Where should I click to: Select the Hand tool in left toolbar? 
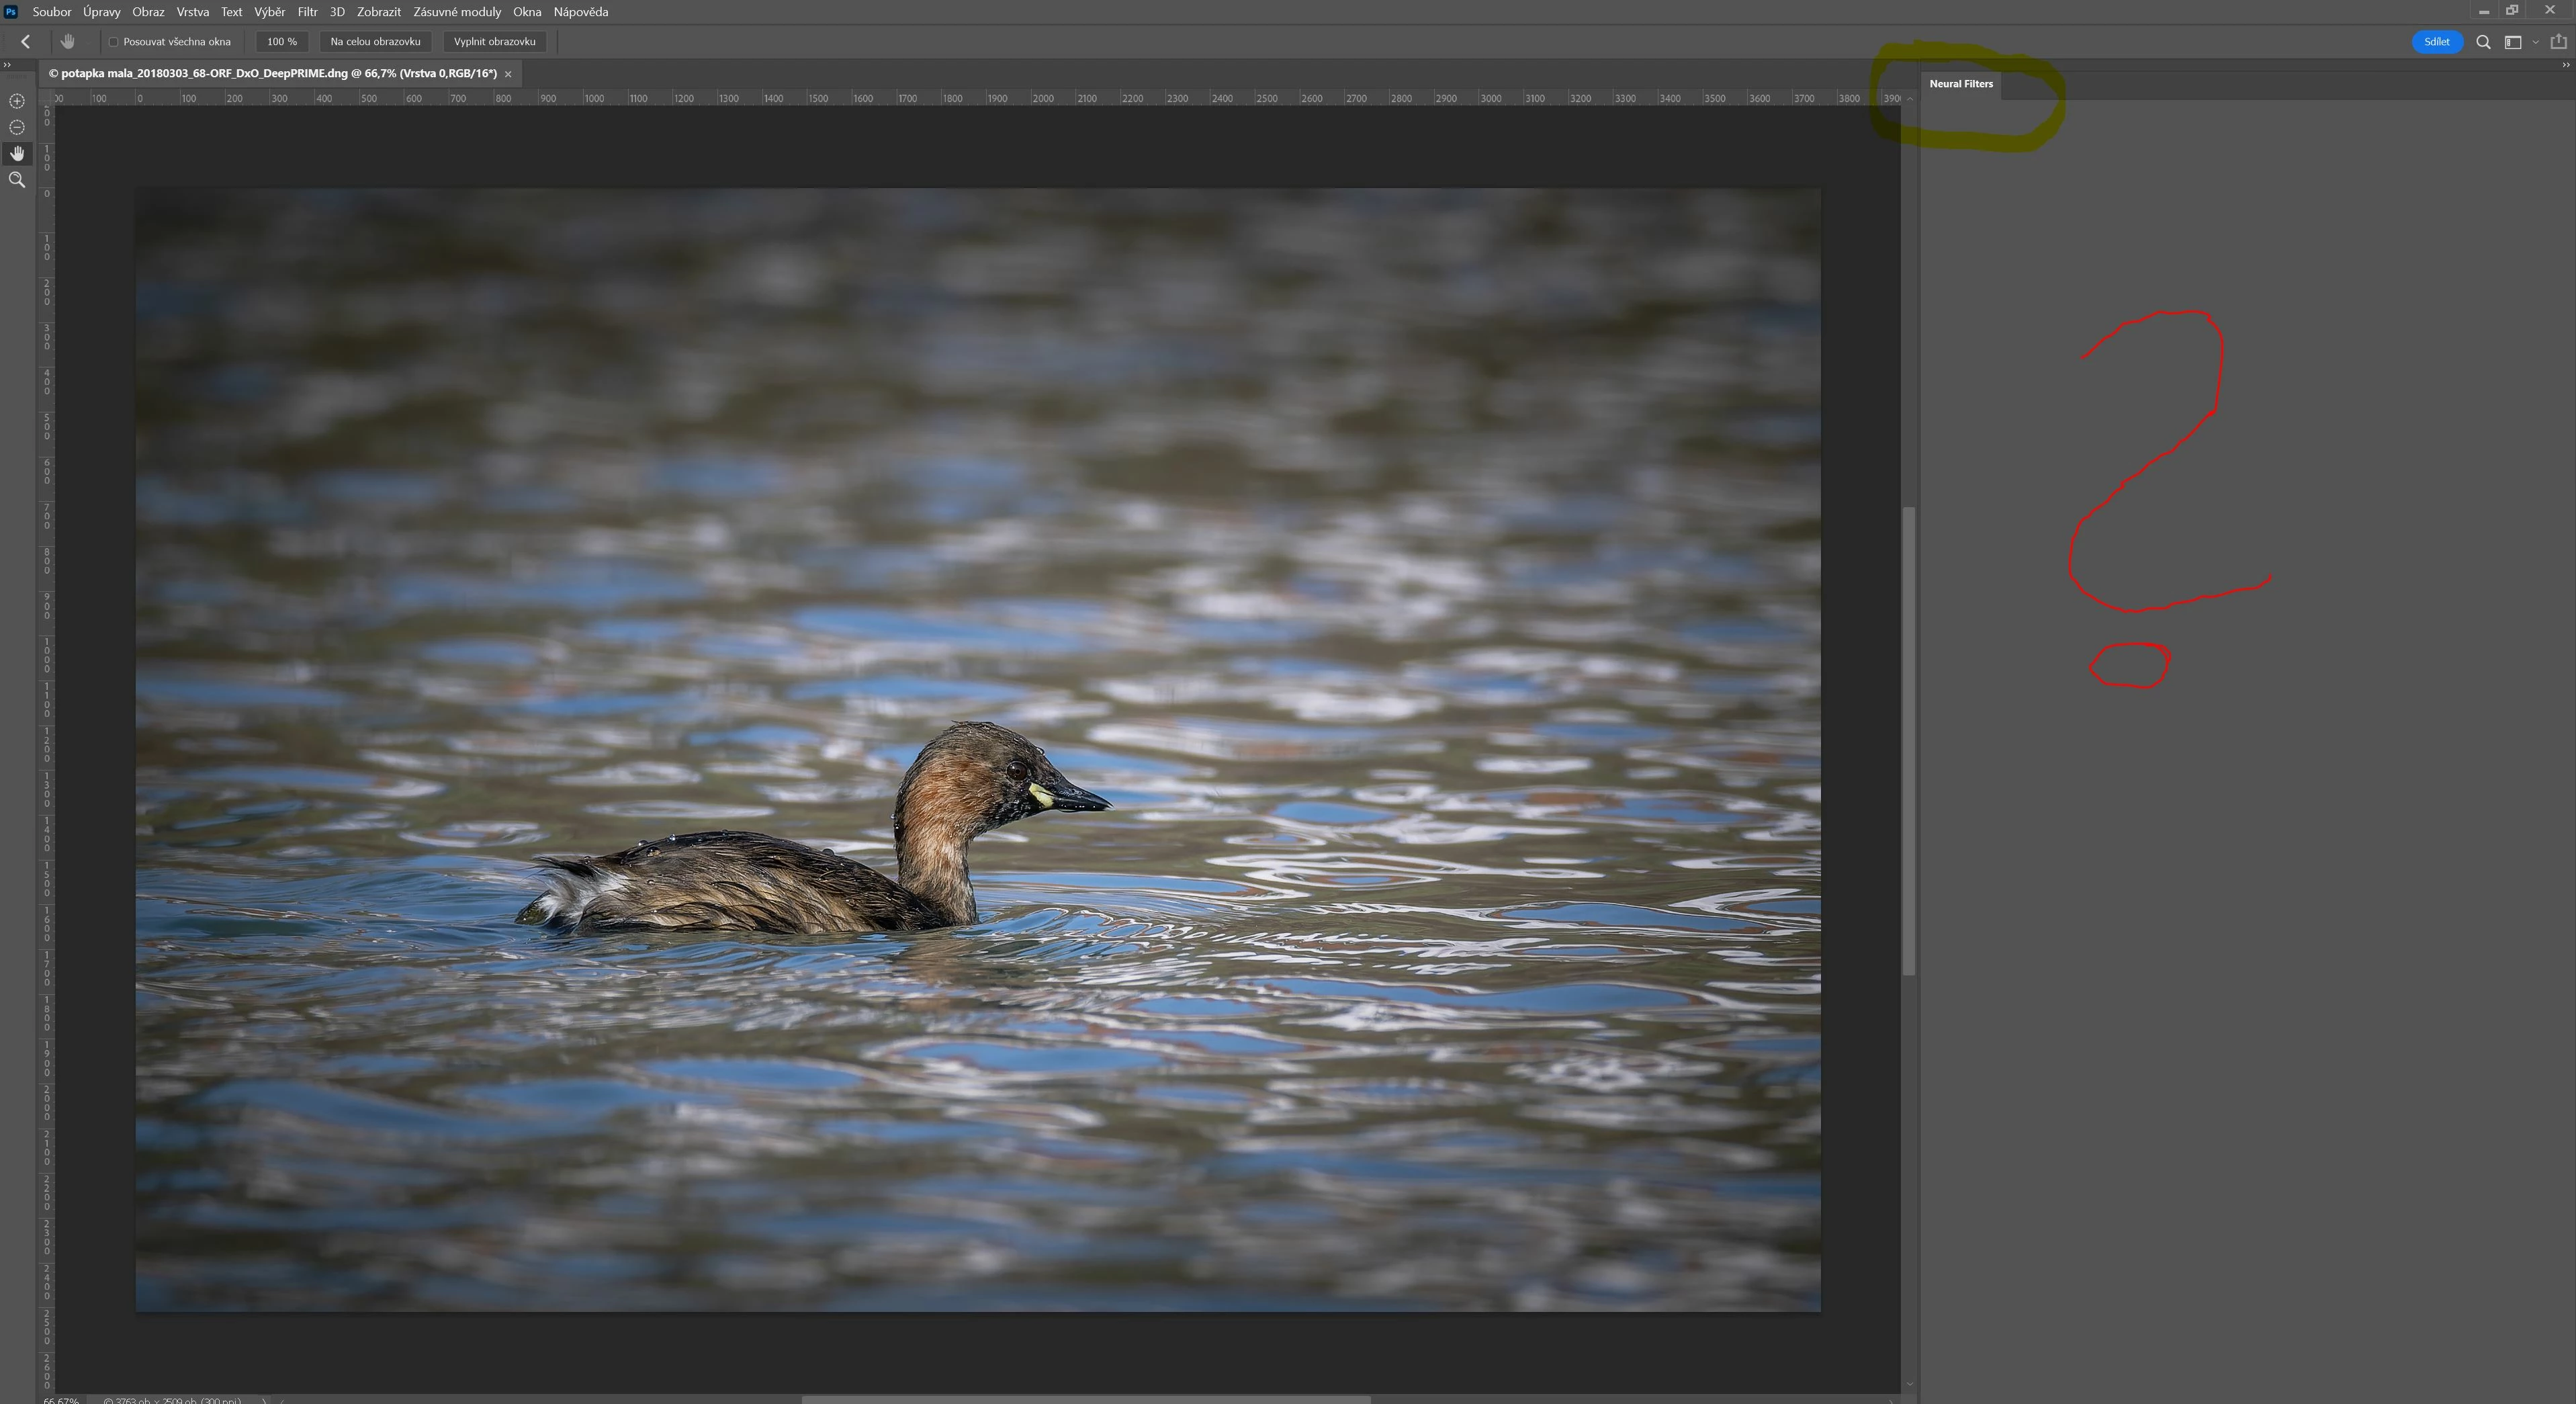pos(17,153)
